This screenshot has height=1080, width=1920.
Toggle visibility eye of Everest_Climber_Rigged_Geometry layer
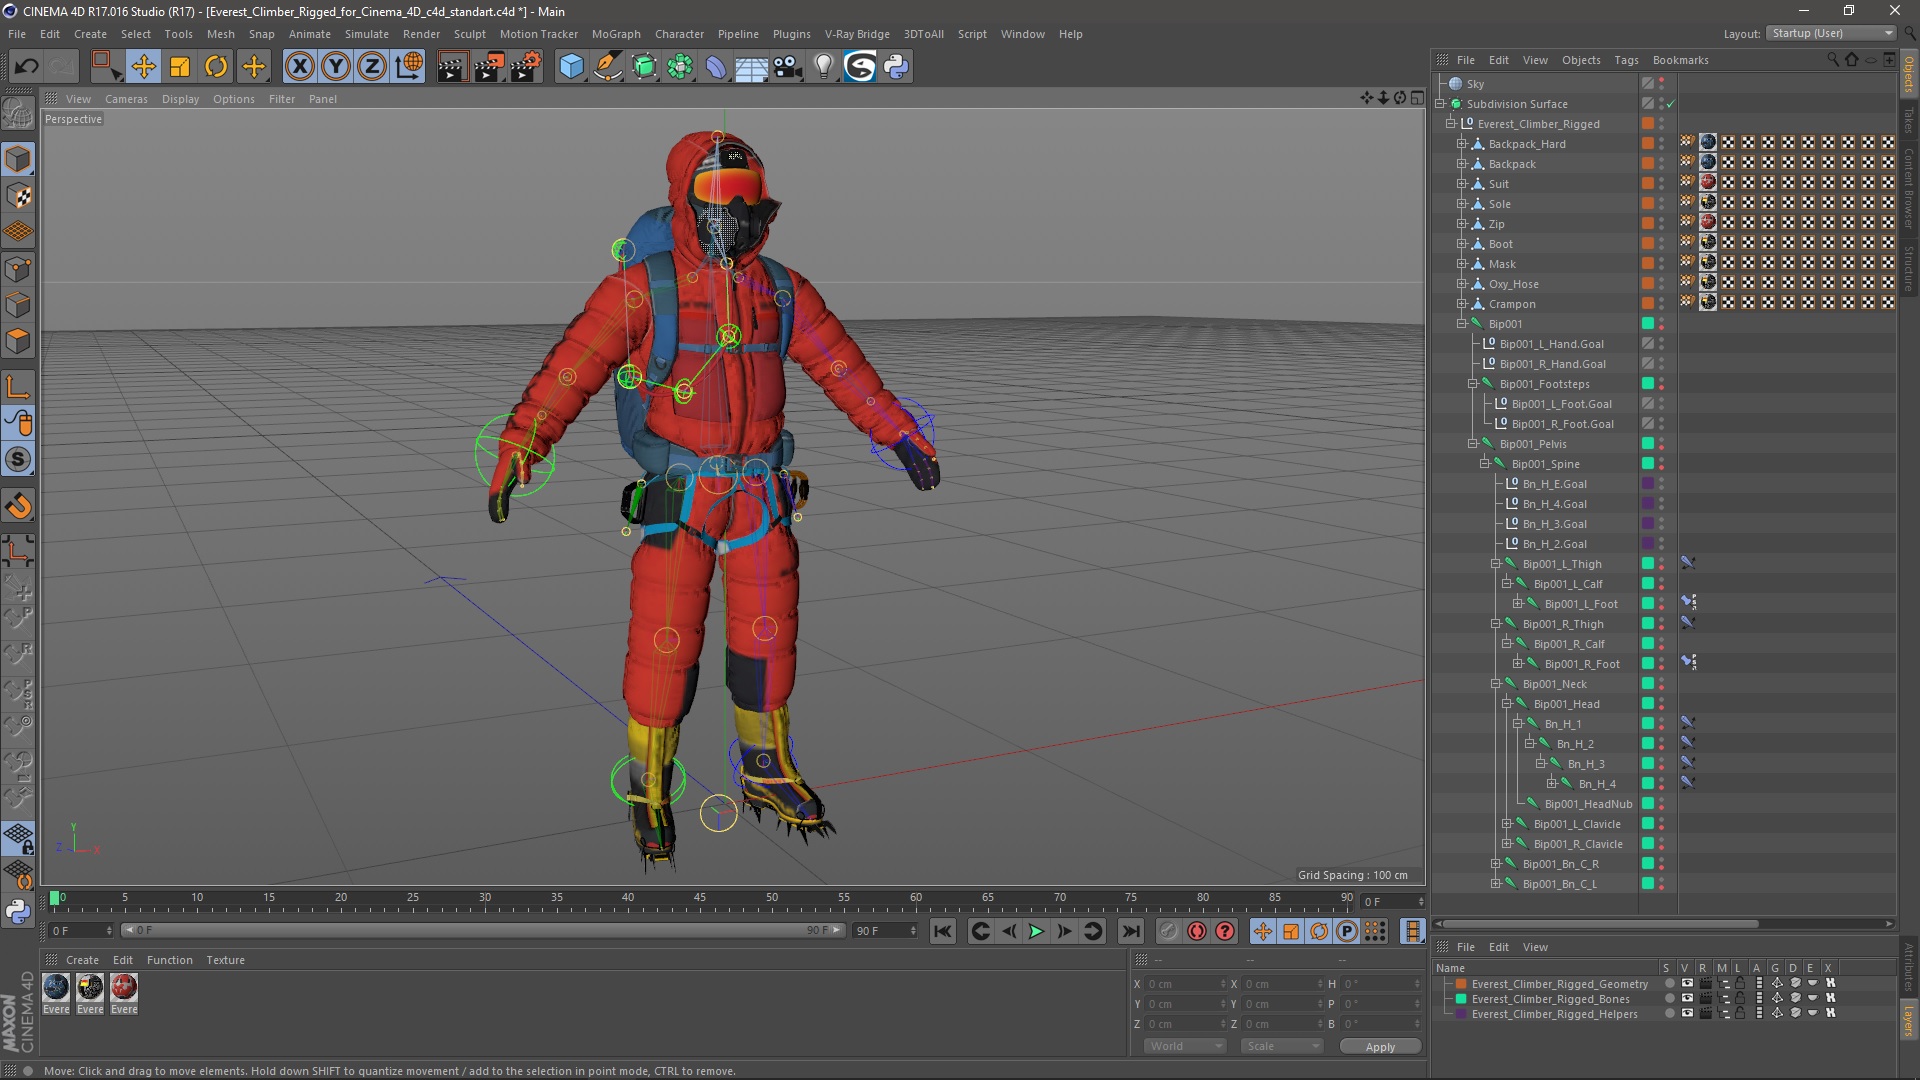[1687, 984]
